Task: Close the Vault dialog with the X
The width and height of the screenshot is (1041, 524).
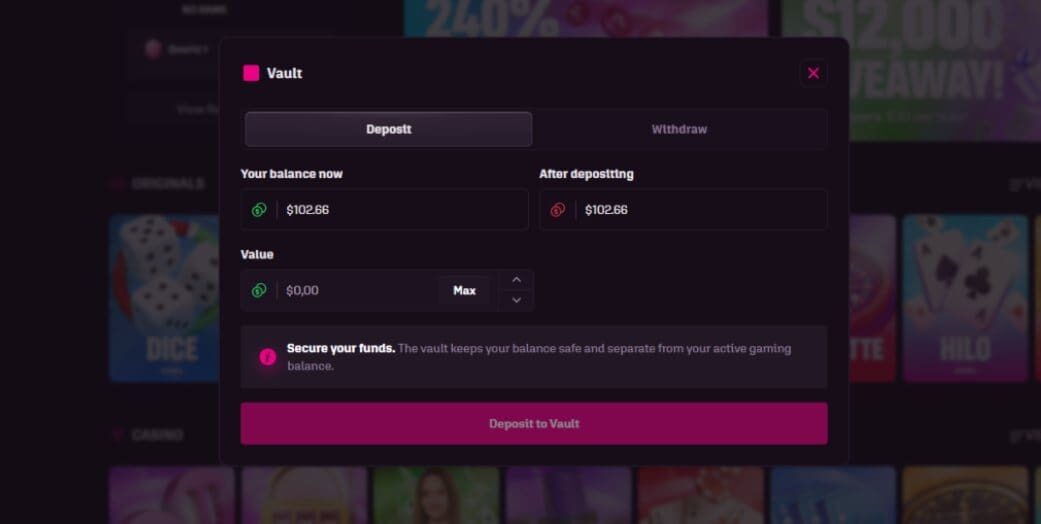Action: [813, 73]
